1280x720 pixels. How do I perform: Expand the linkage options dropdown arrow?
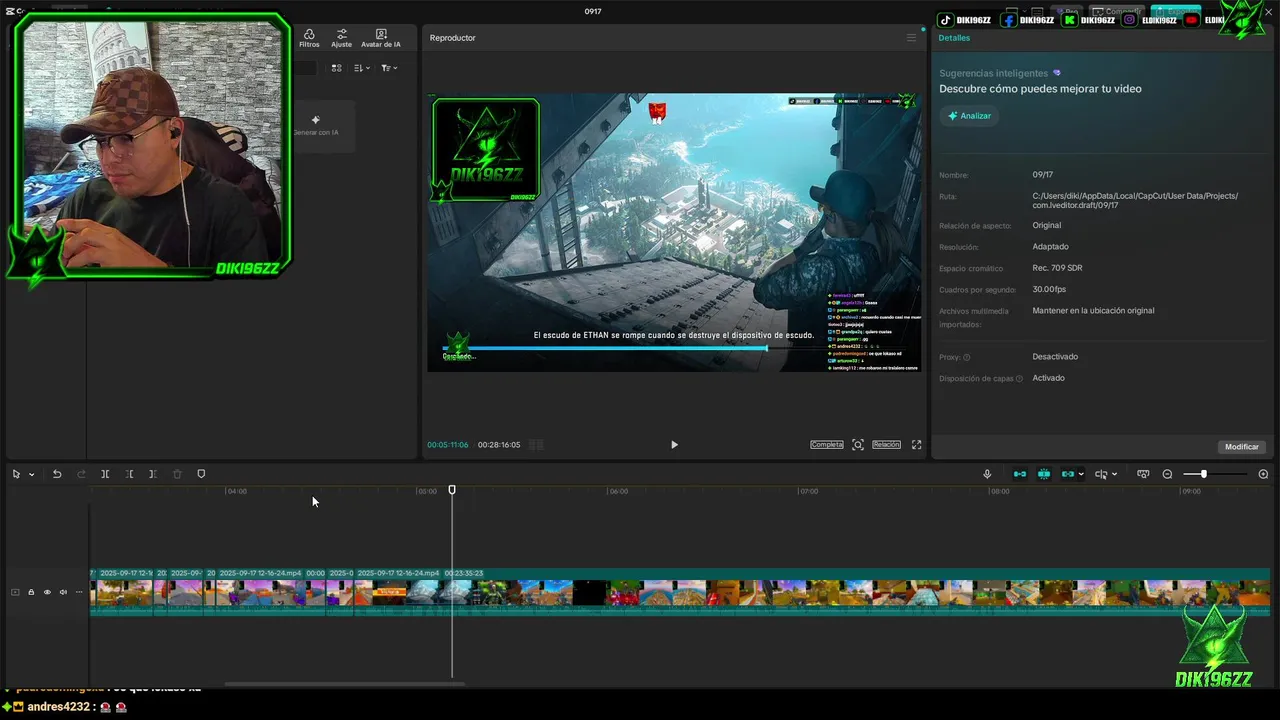point(1081,475)
